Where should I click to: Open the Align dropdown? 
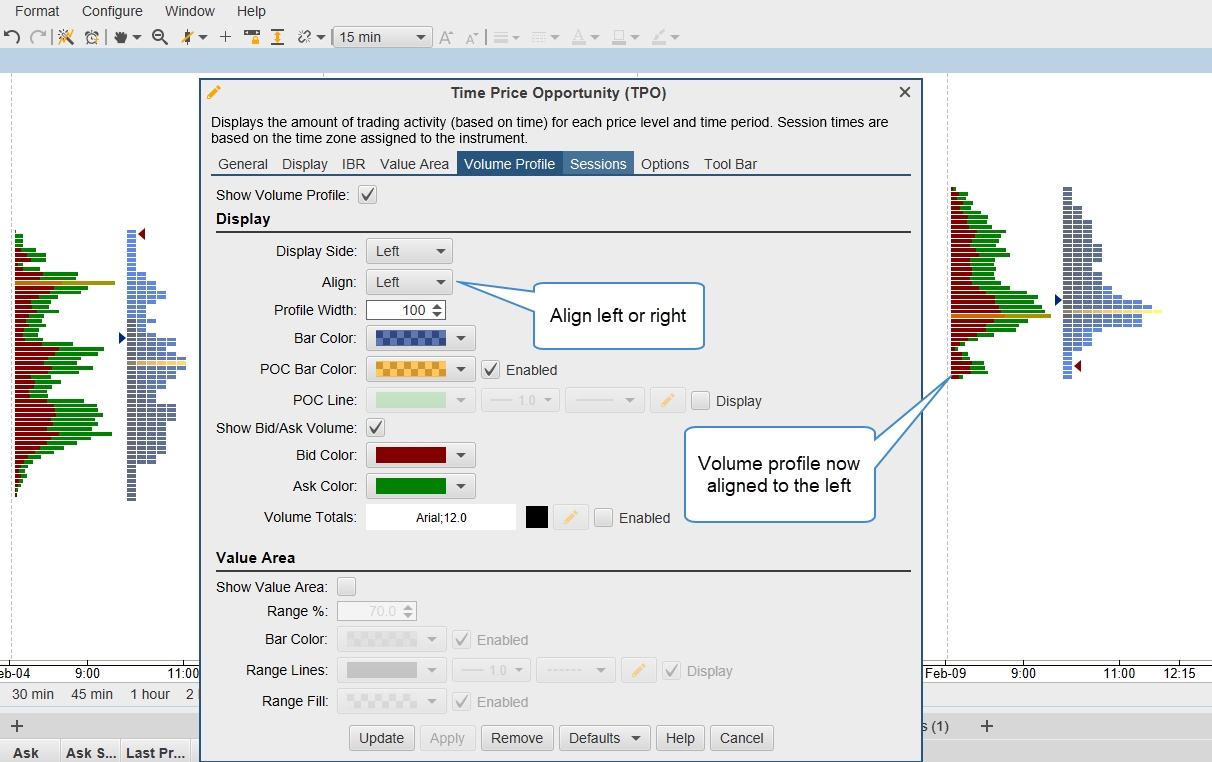click(x=409, y=282)
